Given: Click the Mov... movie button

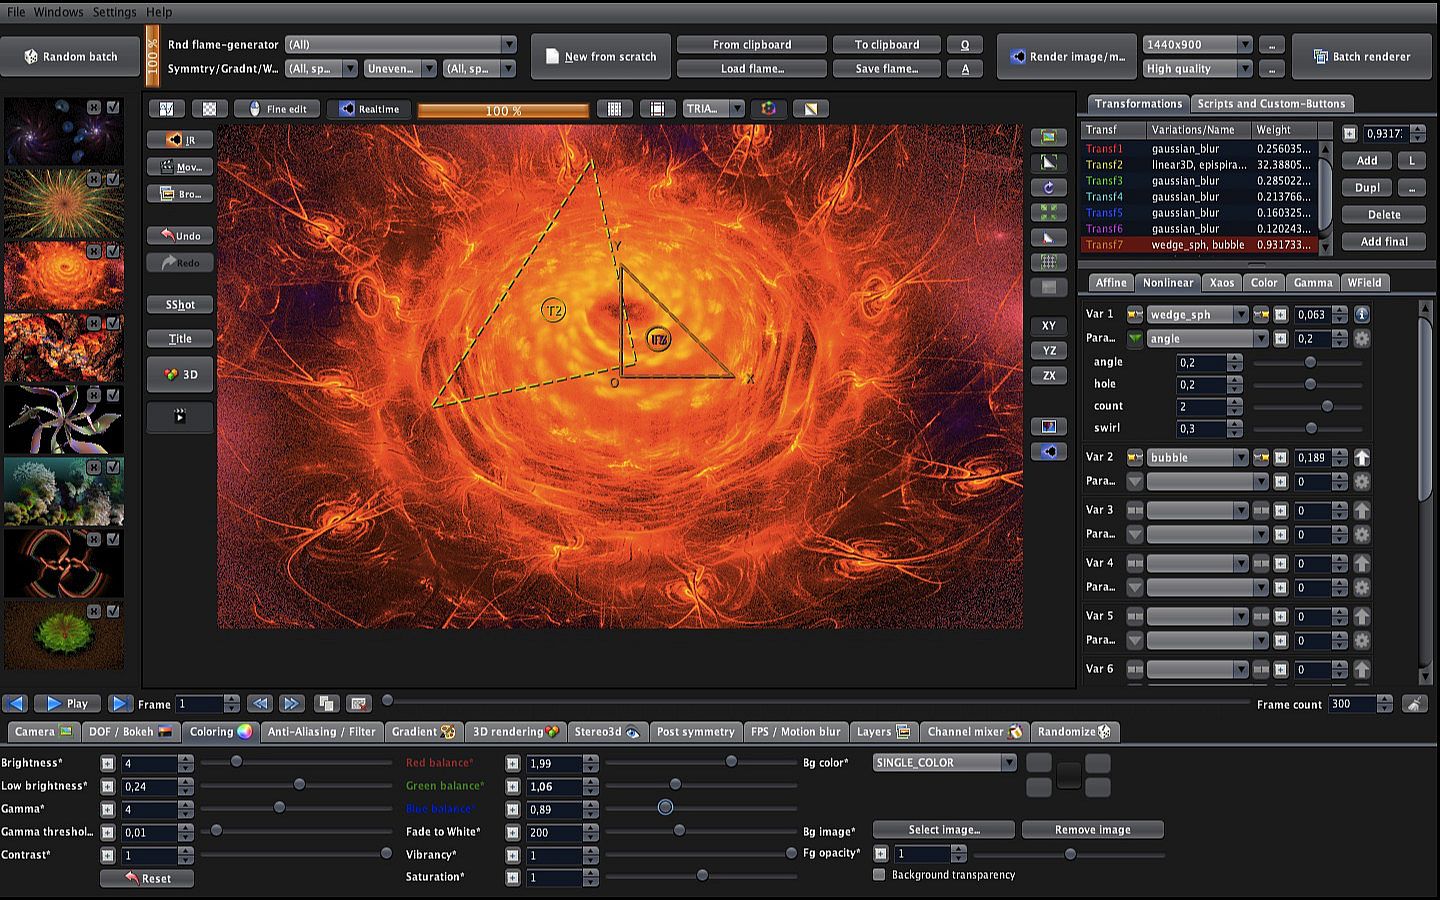Looking at the screenshot, I should click(180, 167).
